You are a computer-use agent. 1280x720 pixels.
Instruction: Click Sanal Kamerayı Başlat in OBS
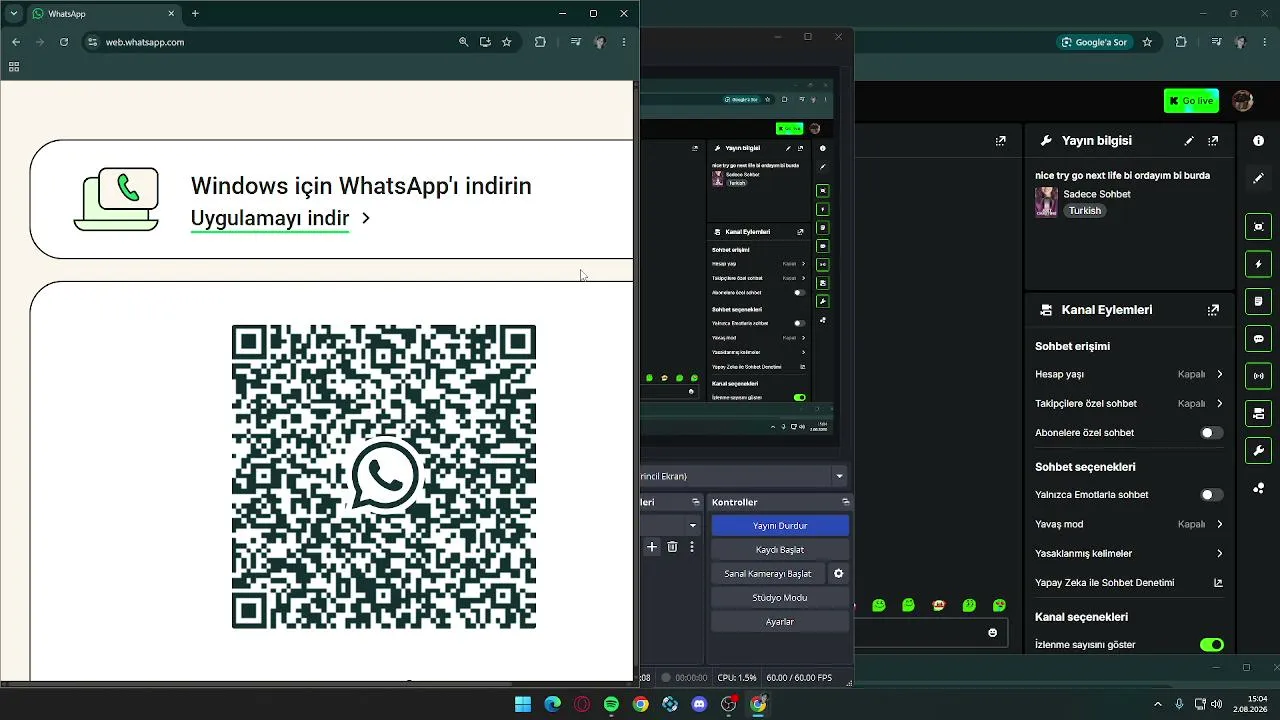(x=768, y=574)
